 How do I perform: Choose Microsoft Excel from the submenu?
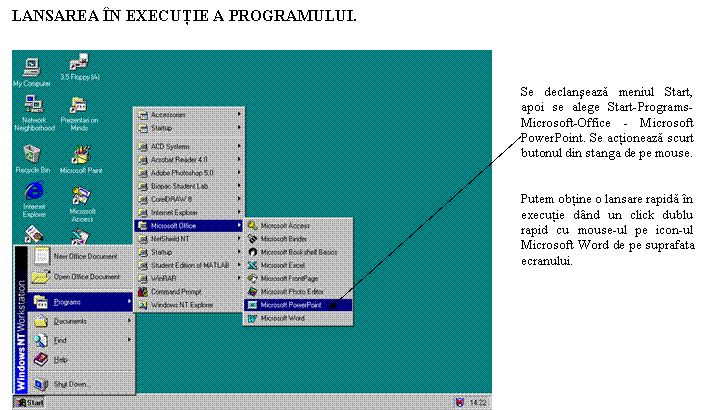point(282,265)
